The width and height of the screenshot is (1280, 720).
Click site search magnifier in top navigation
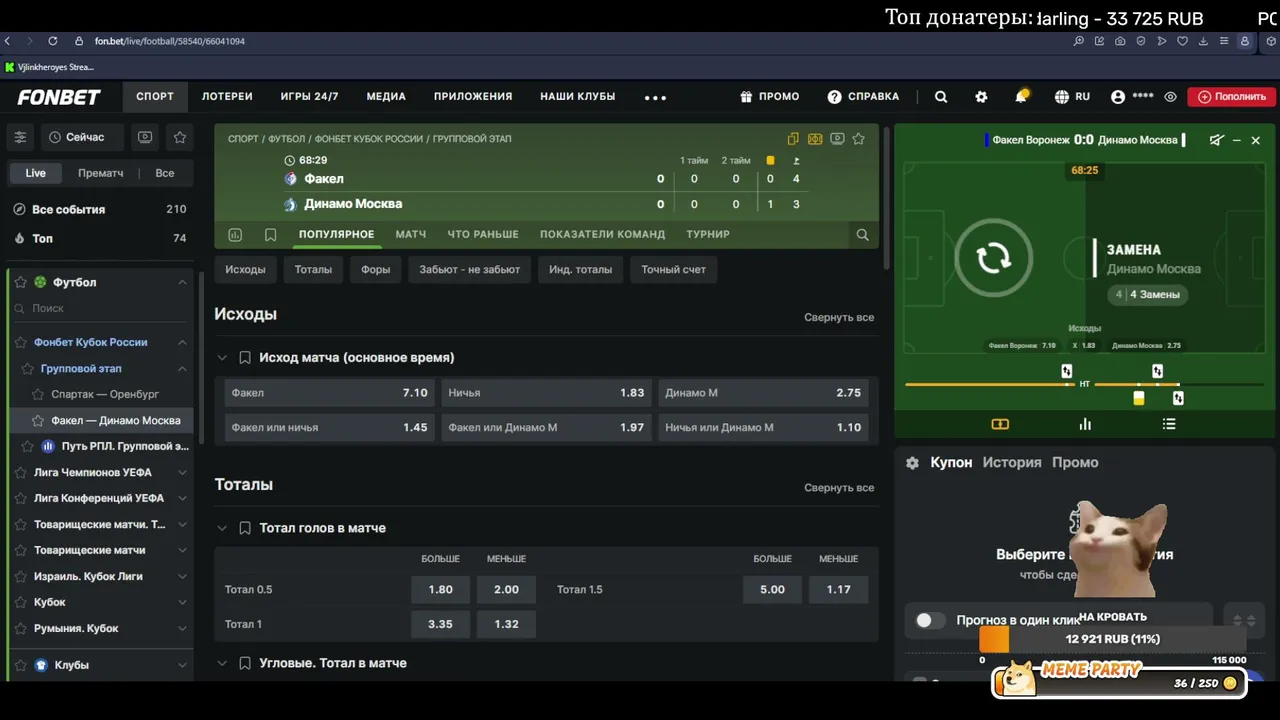point(941,97)
